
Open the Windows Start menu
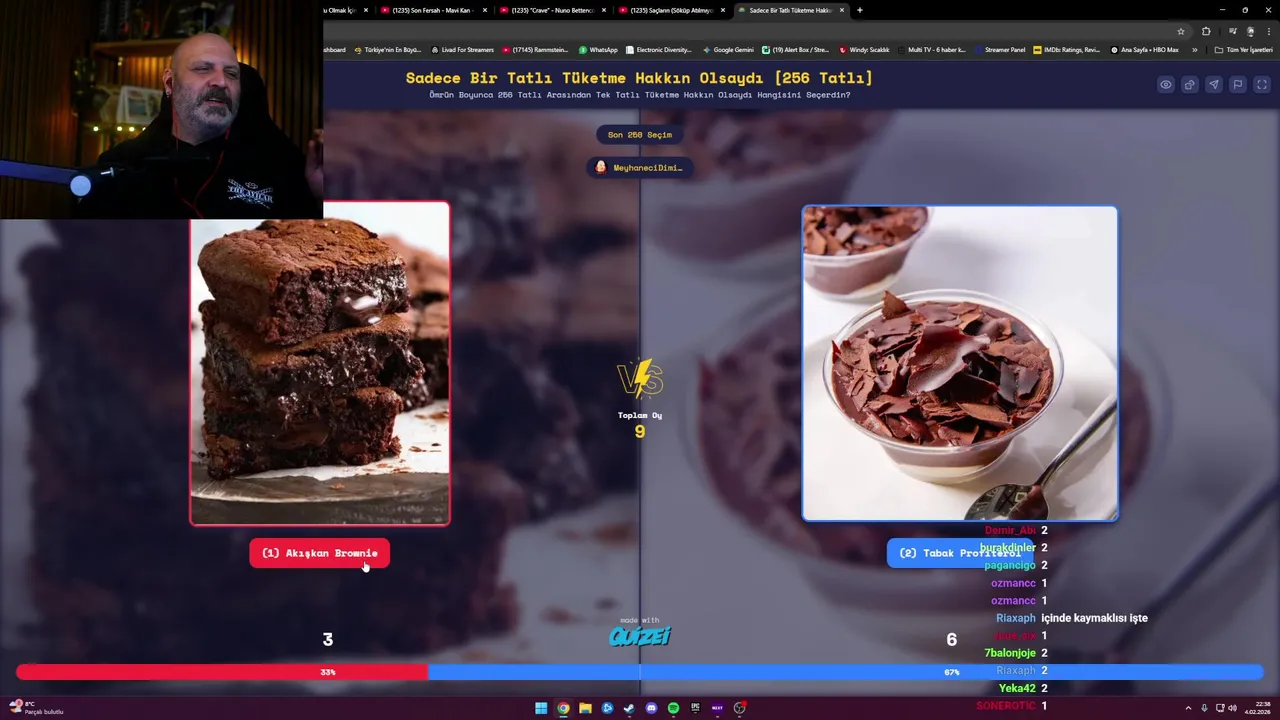point(541,708)
